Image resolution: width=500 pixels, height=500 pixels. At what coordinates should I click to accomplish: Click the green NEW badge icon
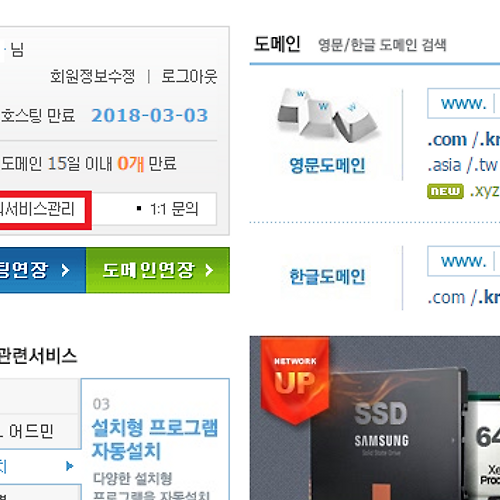[445, 191]
